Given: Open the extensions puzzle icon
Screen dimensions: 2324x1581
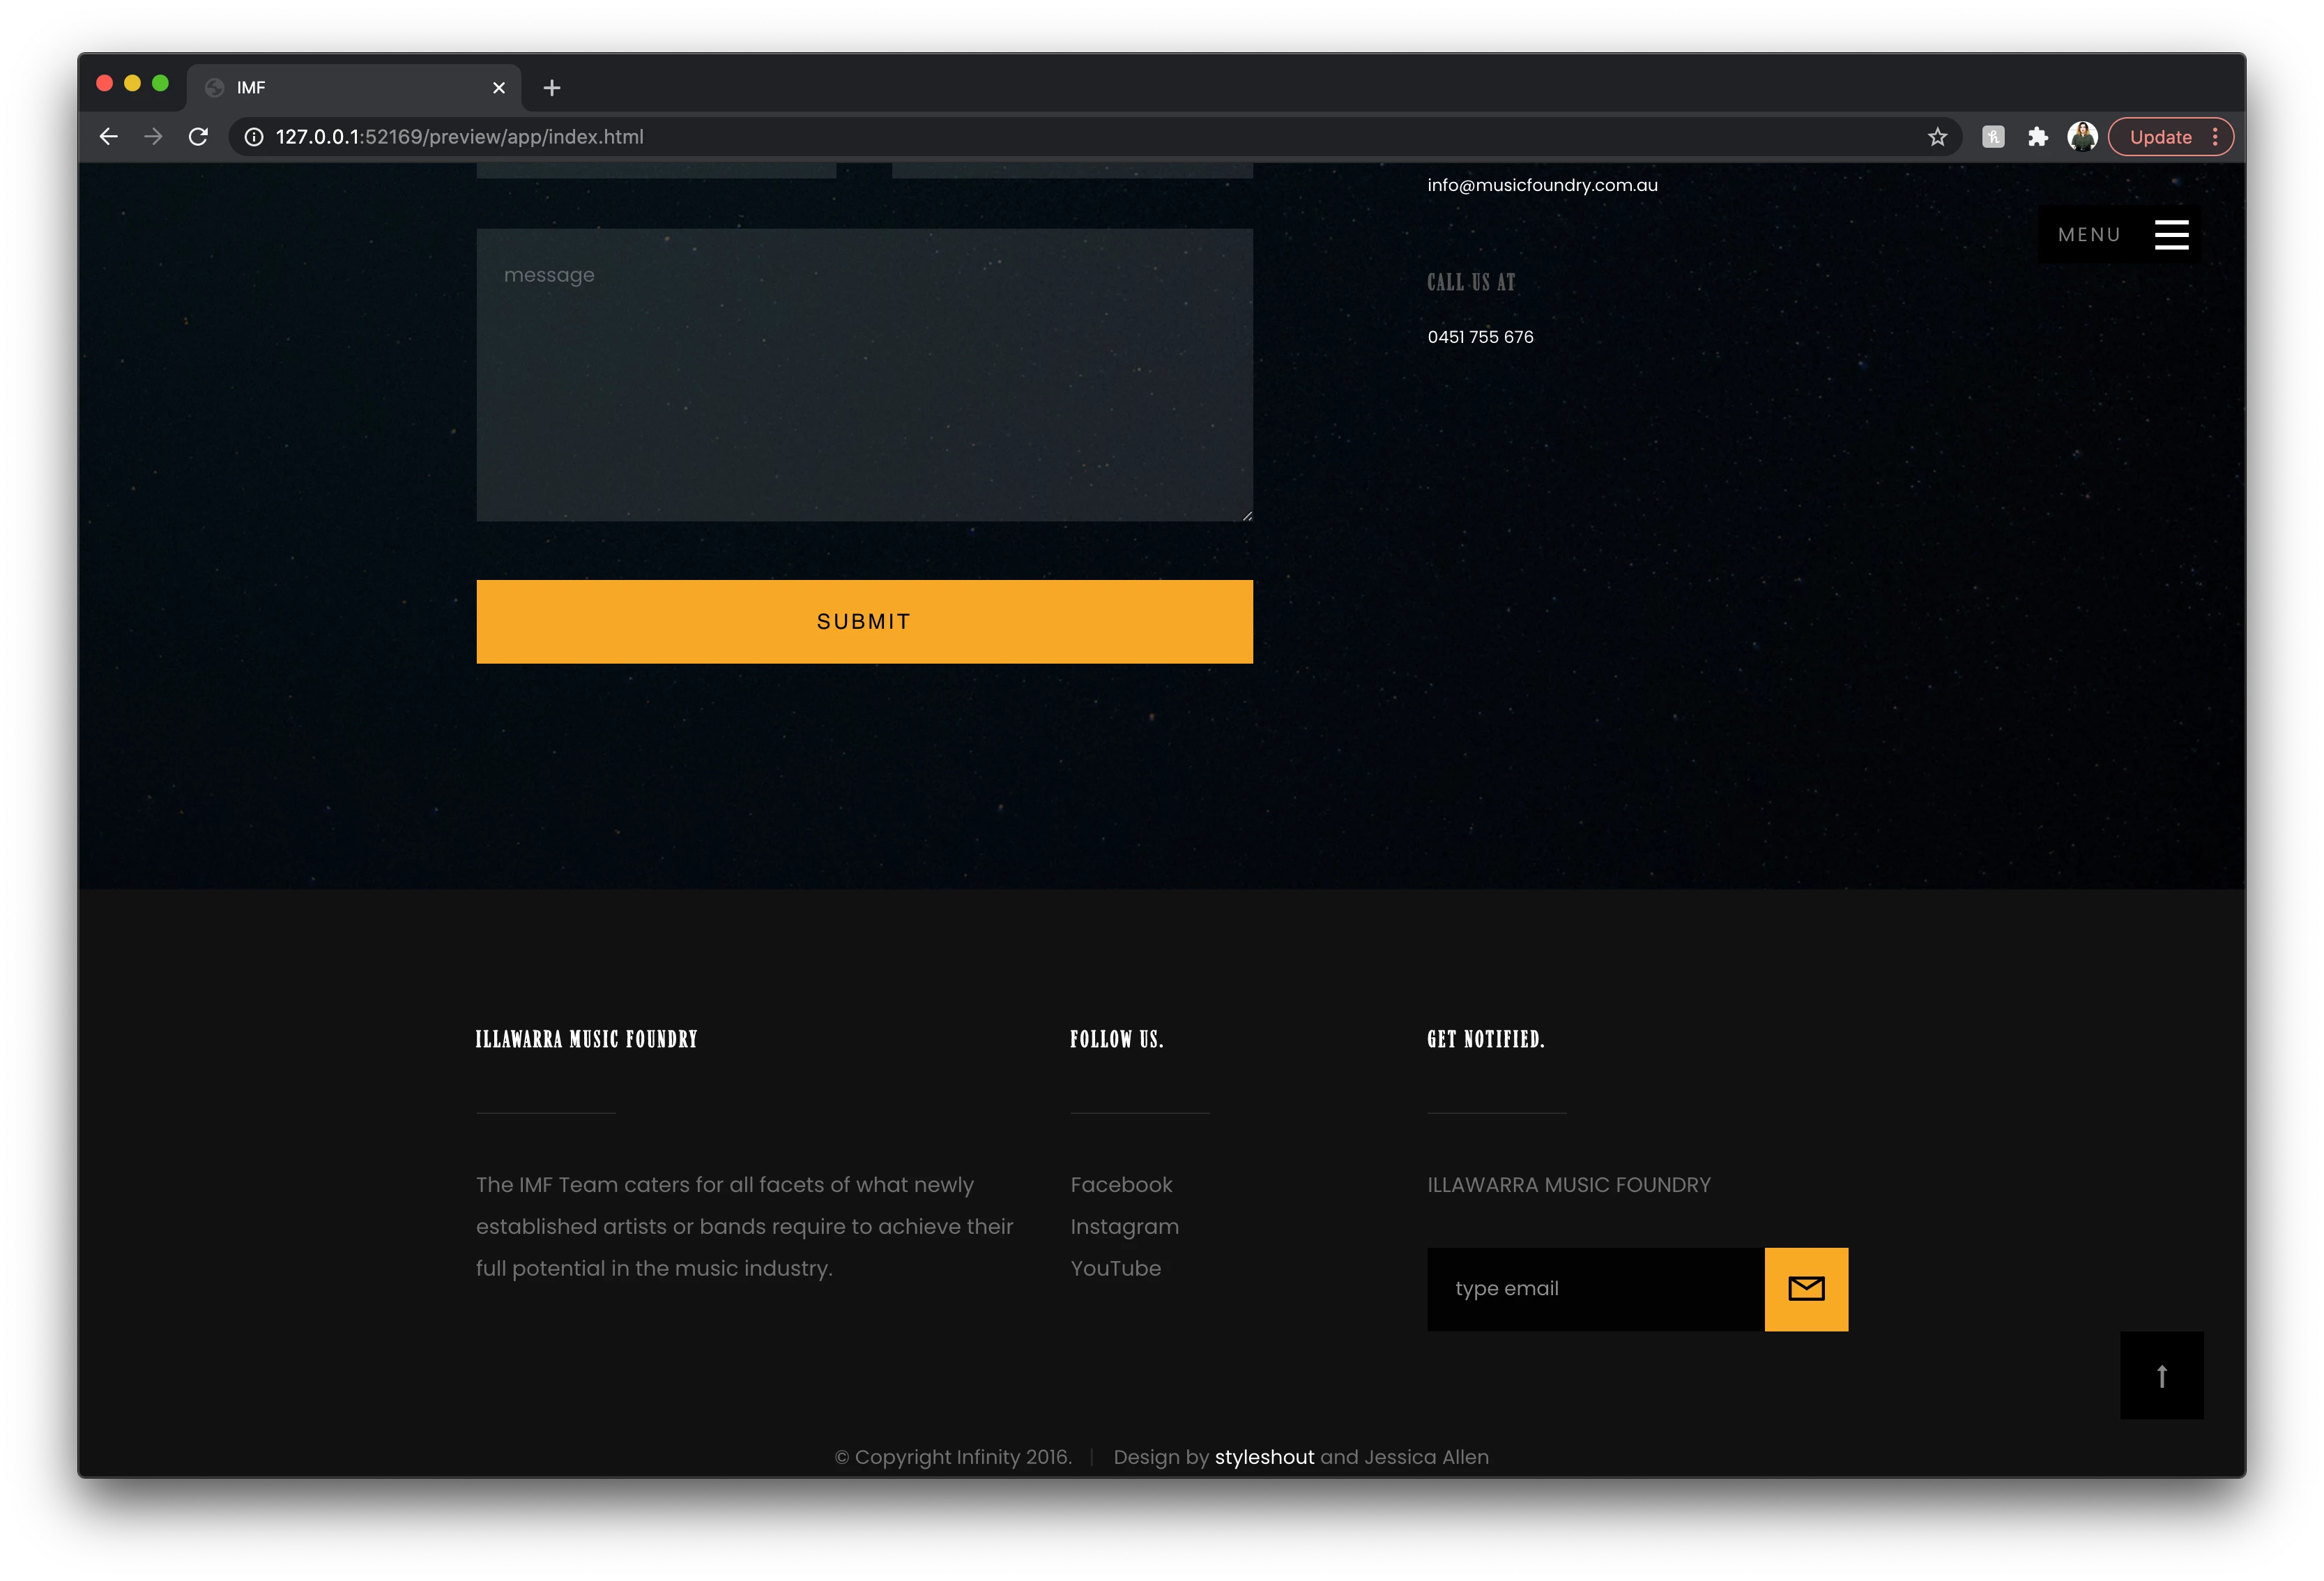Looking at the screenshot, I should (2037, 137).
